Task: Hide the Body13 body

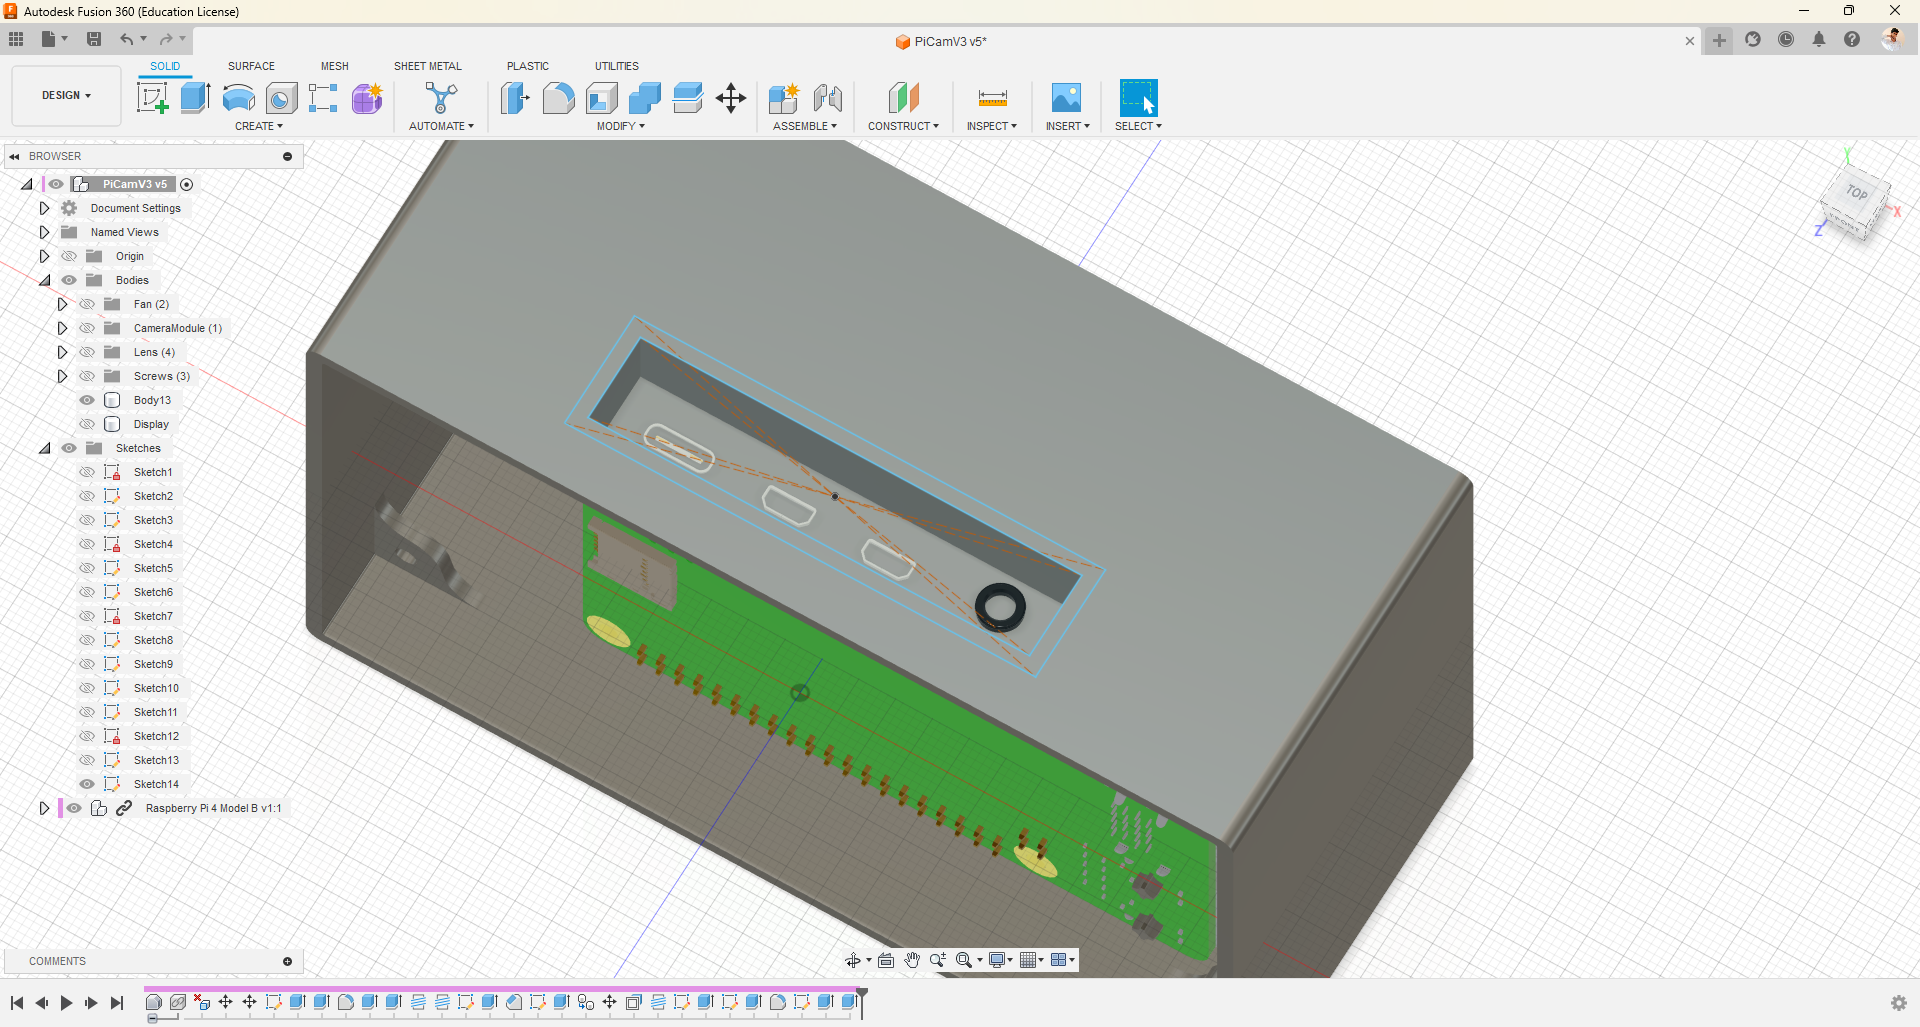Action: click(x=87, y=400)
